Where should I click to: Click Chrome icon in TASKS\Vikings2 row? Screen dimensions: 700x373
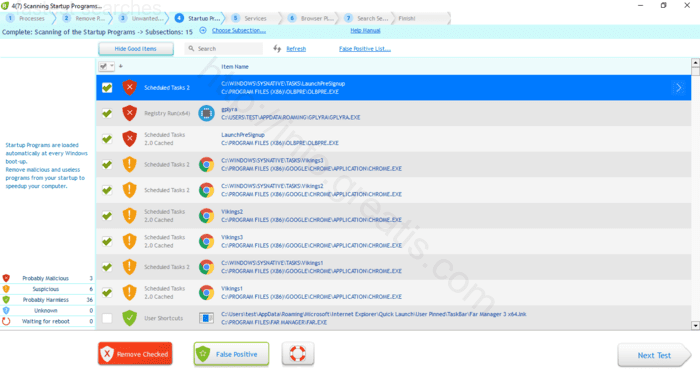pyautogui.click(x=206, y=190)
